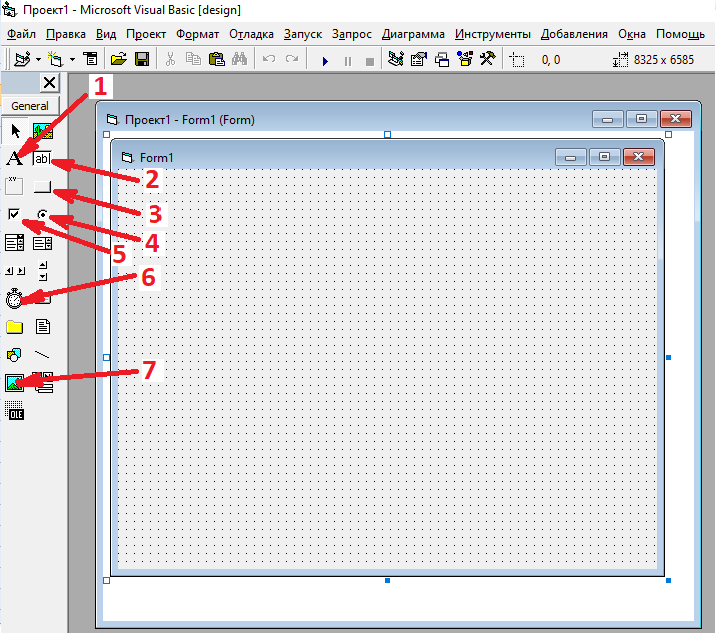The height and width of the screenshot is (633, 716).
Task: Maximize the Проект1 - Form1 (Form) designer window
Action: [641, 119]
